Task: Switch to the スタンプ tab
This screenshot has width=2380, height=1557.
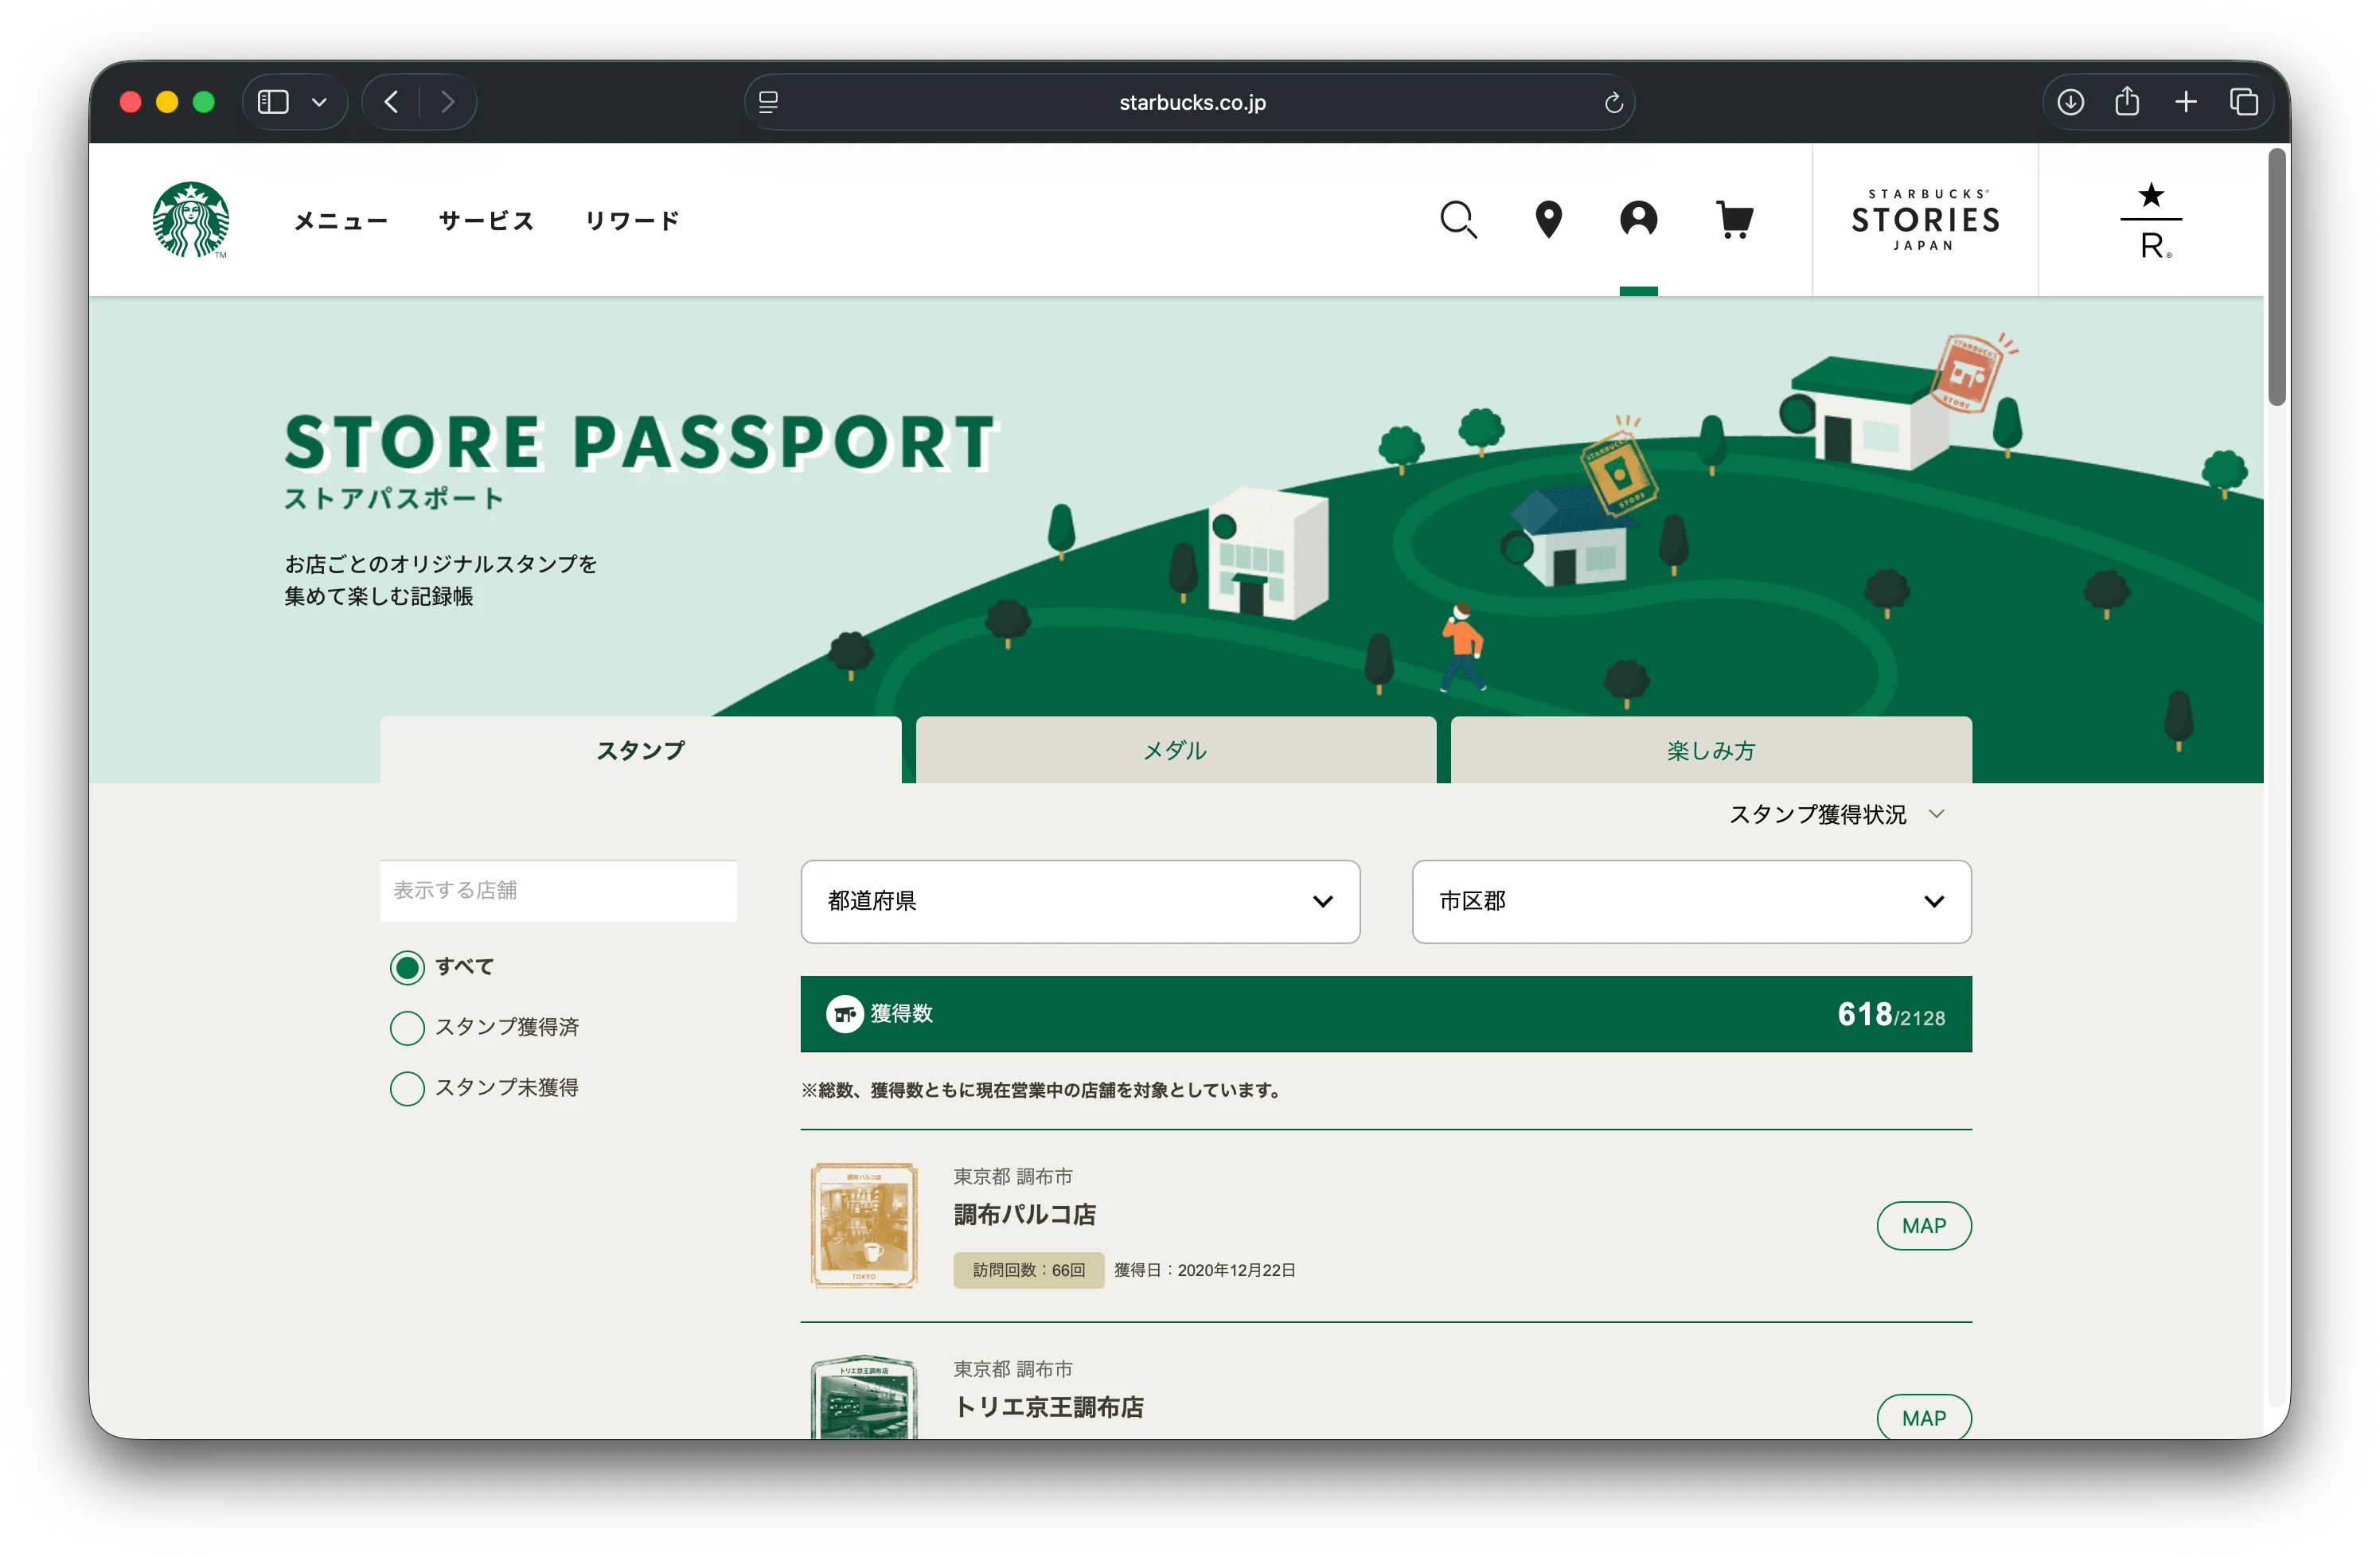Action: click(x=640, y=750)
